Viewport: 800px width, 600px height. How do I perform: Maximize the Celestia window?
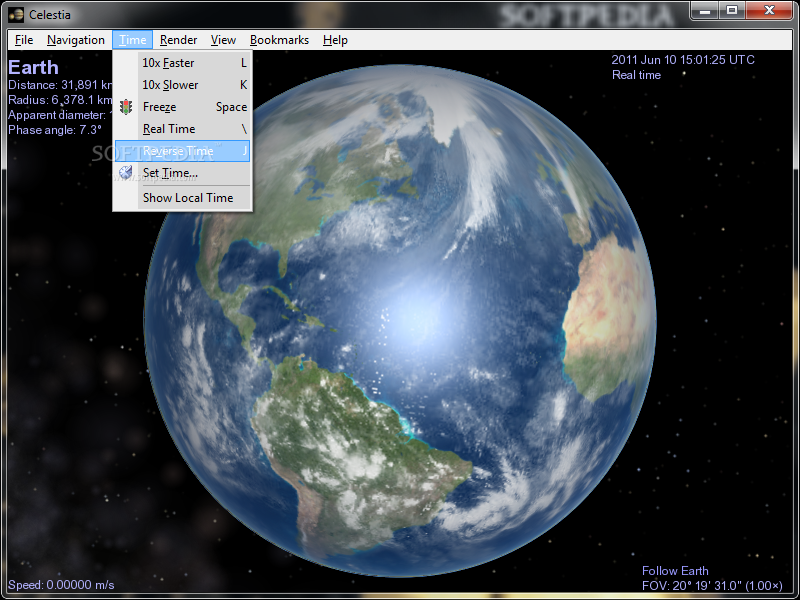[732, 11]
